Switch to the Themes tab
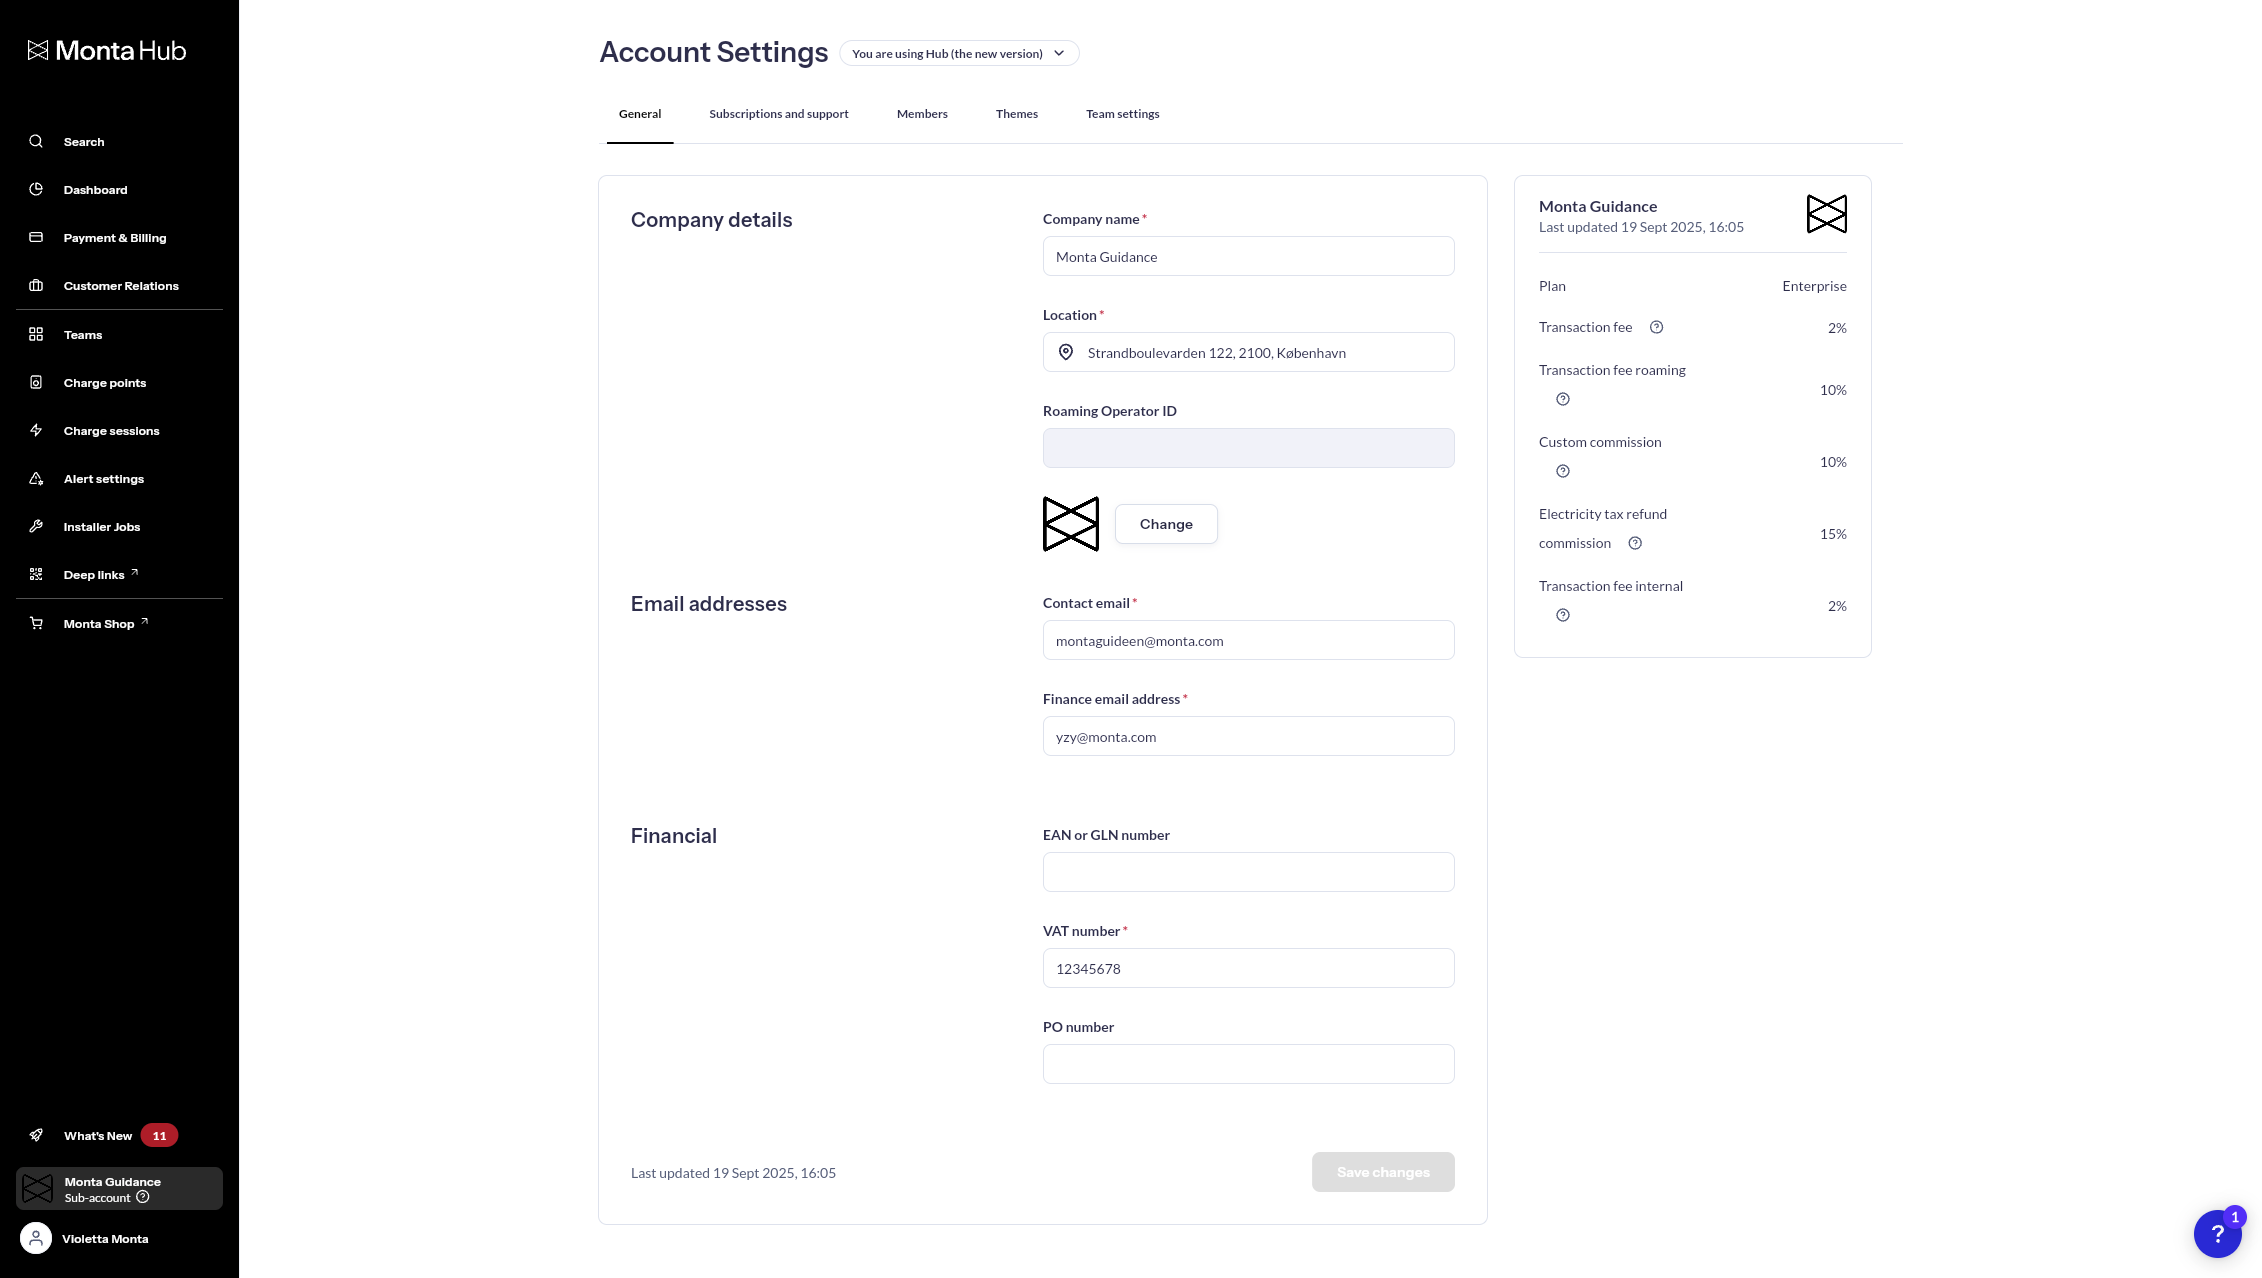This screenshot has height=1278, width=2262. [x=1016, y=114]
